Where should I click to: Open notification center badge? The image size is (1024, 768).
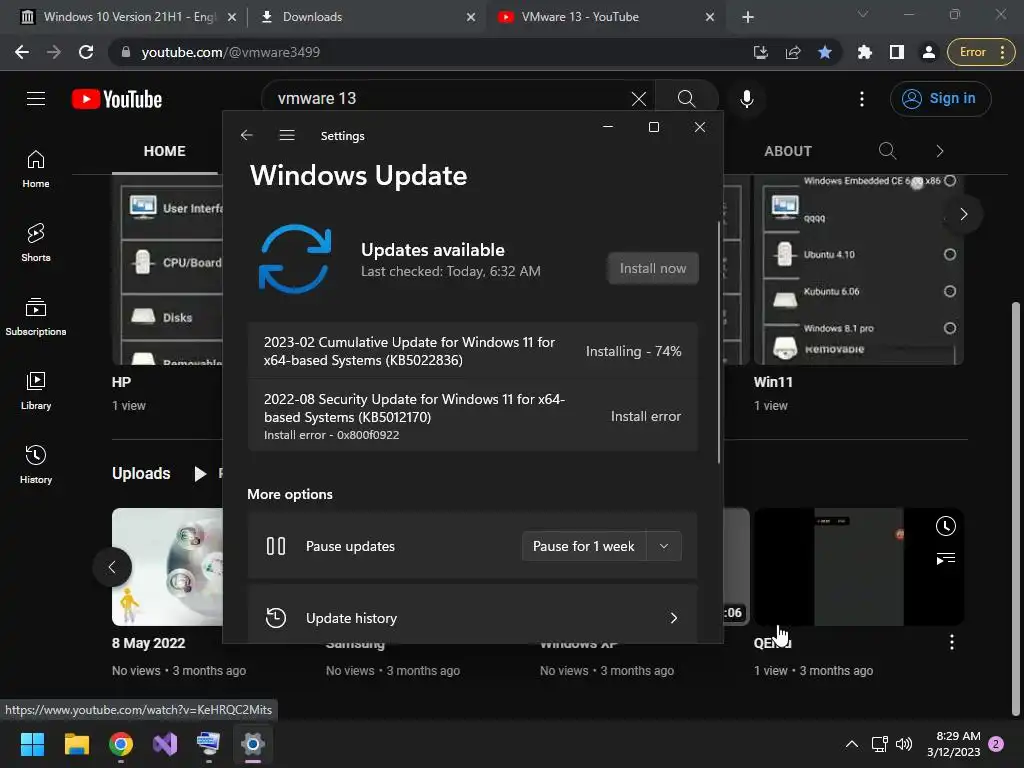pos(996,744)
